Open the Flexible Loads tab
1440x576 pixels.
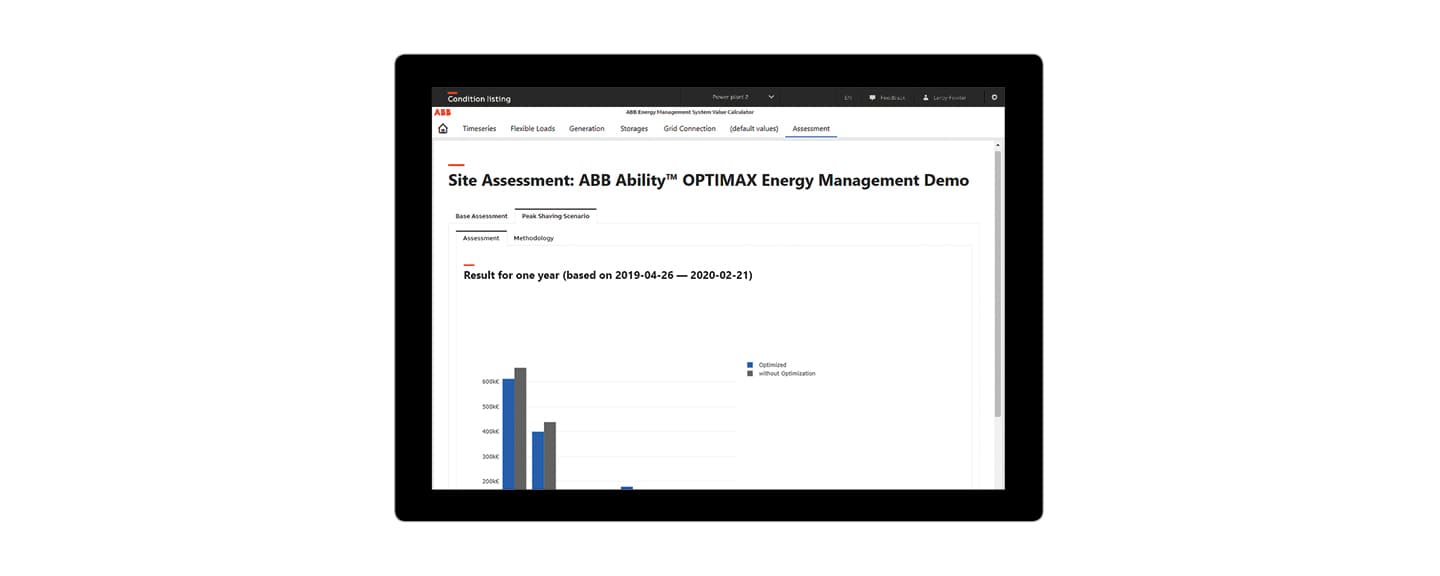[532, 128]
